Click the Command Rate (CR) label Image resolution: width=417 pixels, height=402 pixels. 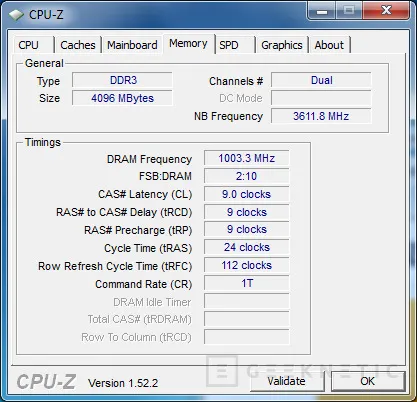click(x=144, y=284)
